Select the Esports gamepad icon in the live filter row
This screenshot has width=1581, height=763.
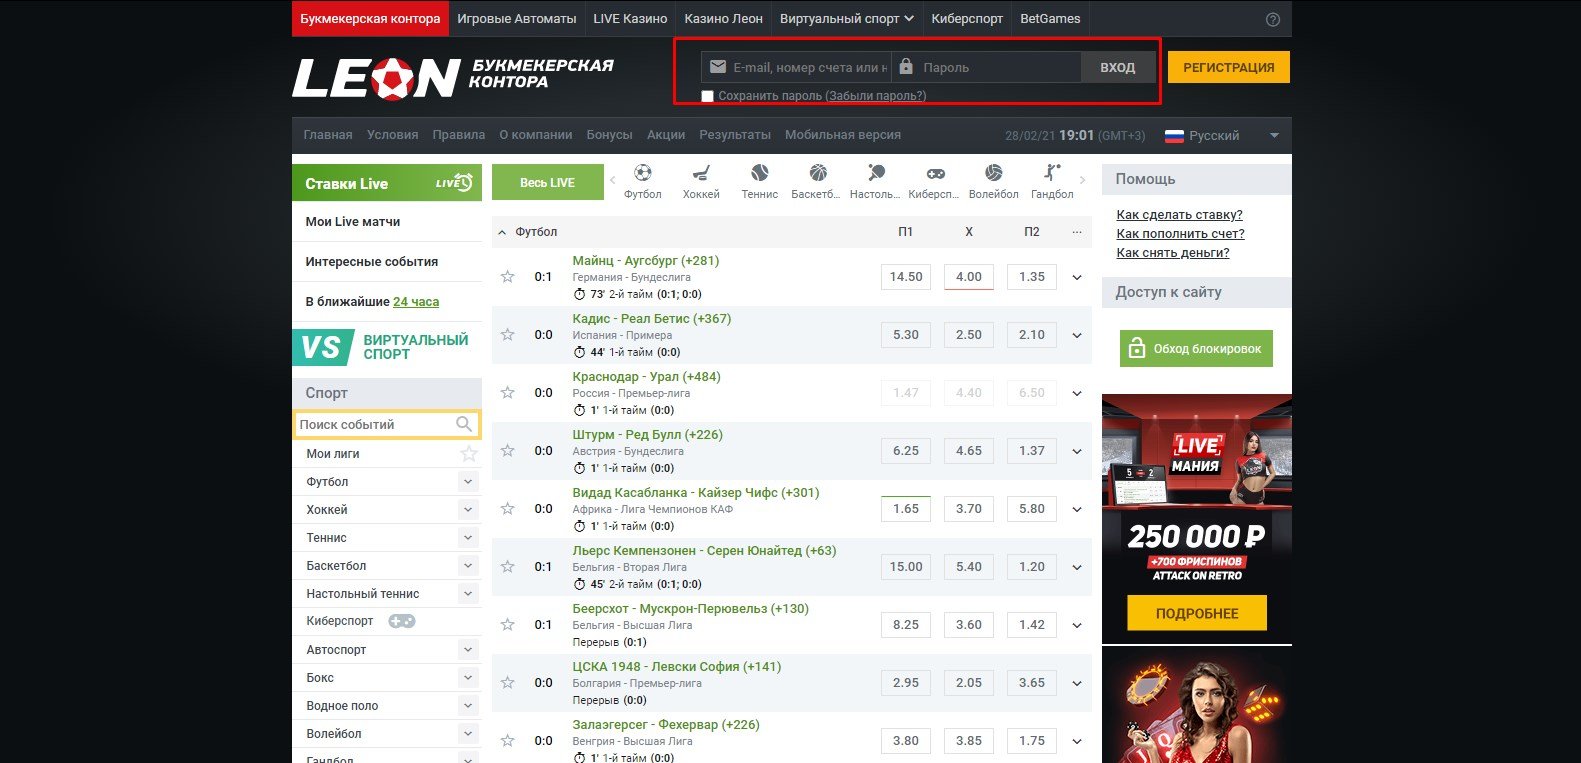[935, 173]
